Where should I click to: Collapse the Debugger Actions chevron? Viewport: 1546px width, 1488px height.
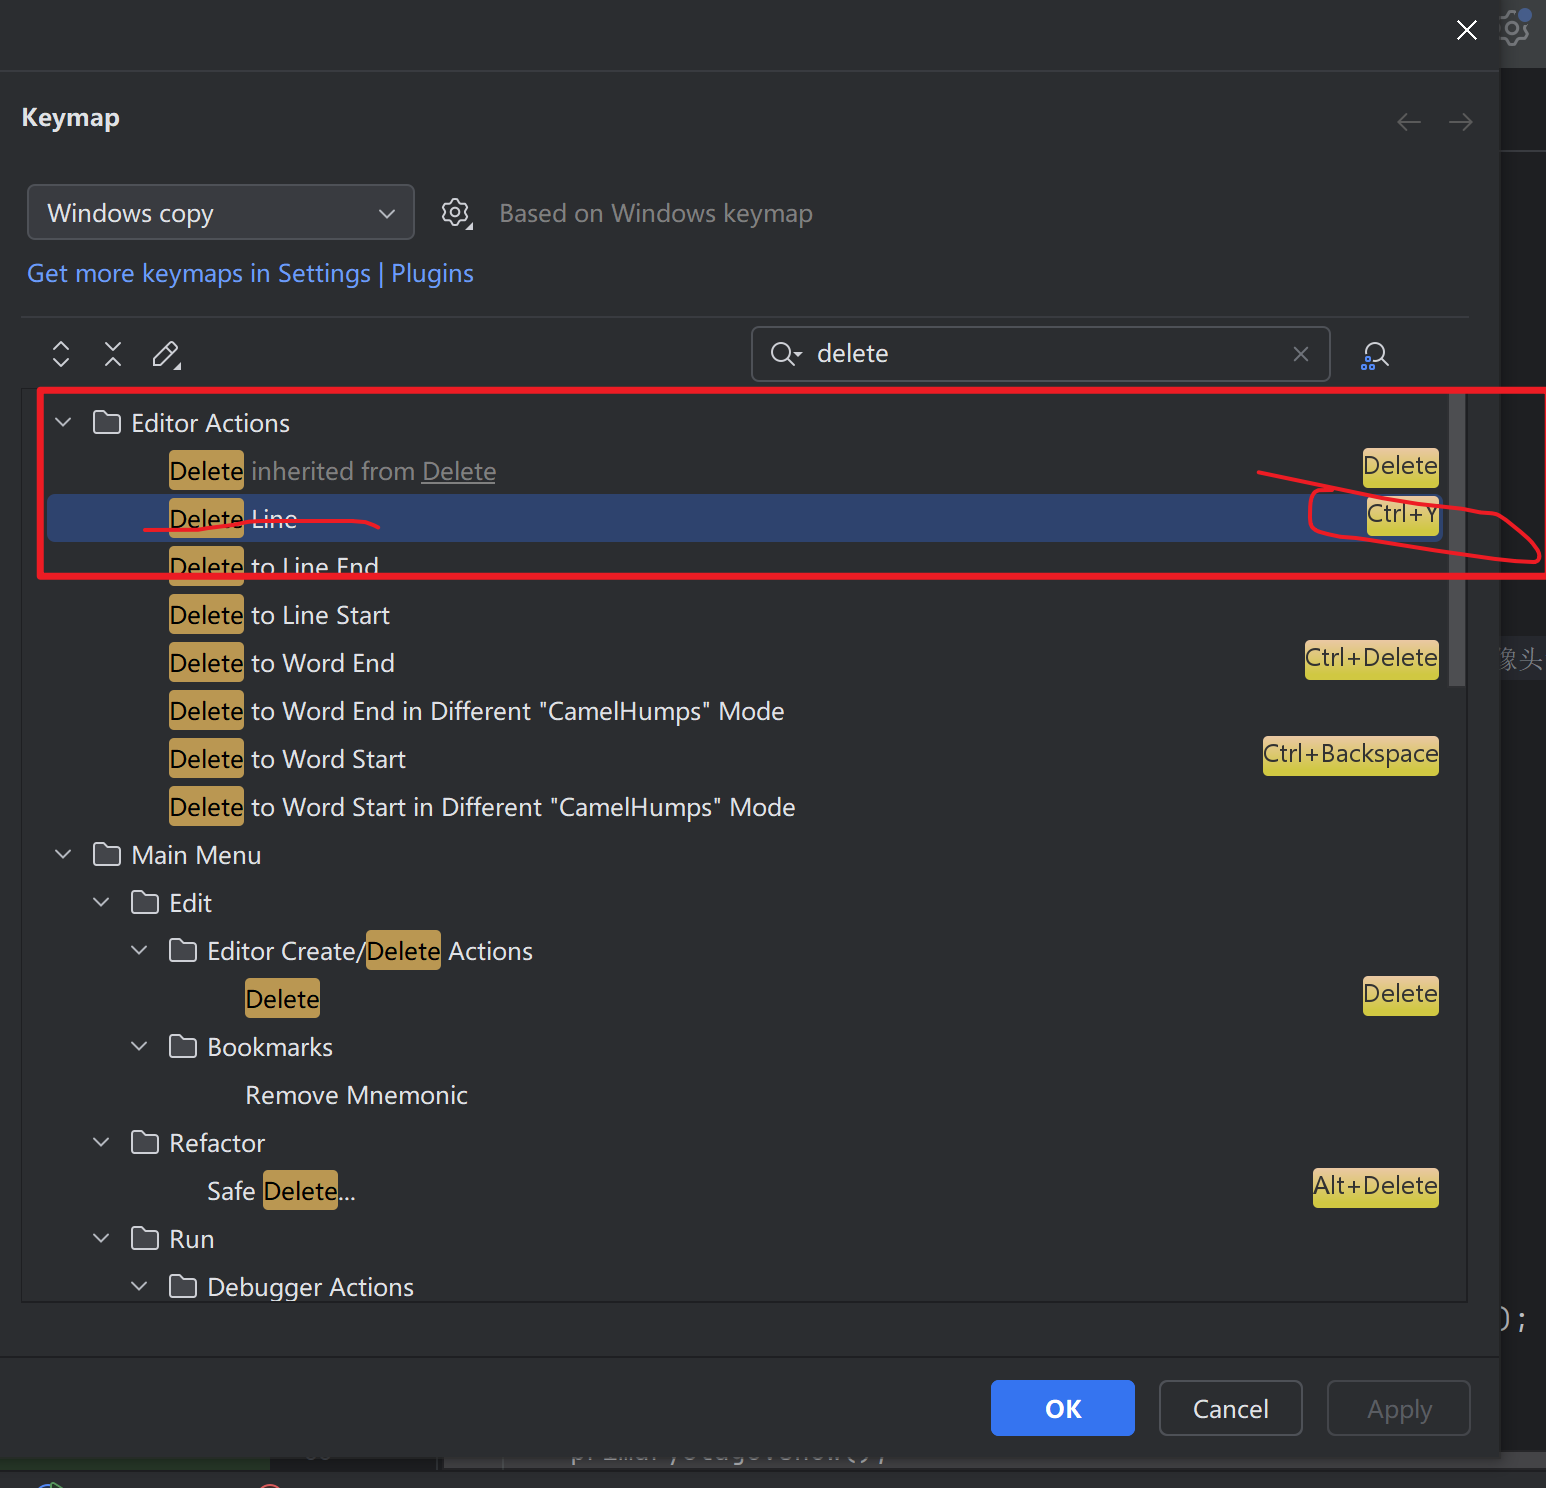(140, 1286)
